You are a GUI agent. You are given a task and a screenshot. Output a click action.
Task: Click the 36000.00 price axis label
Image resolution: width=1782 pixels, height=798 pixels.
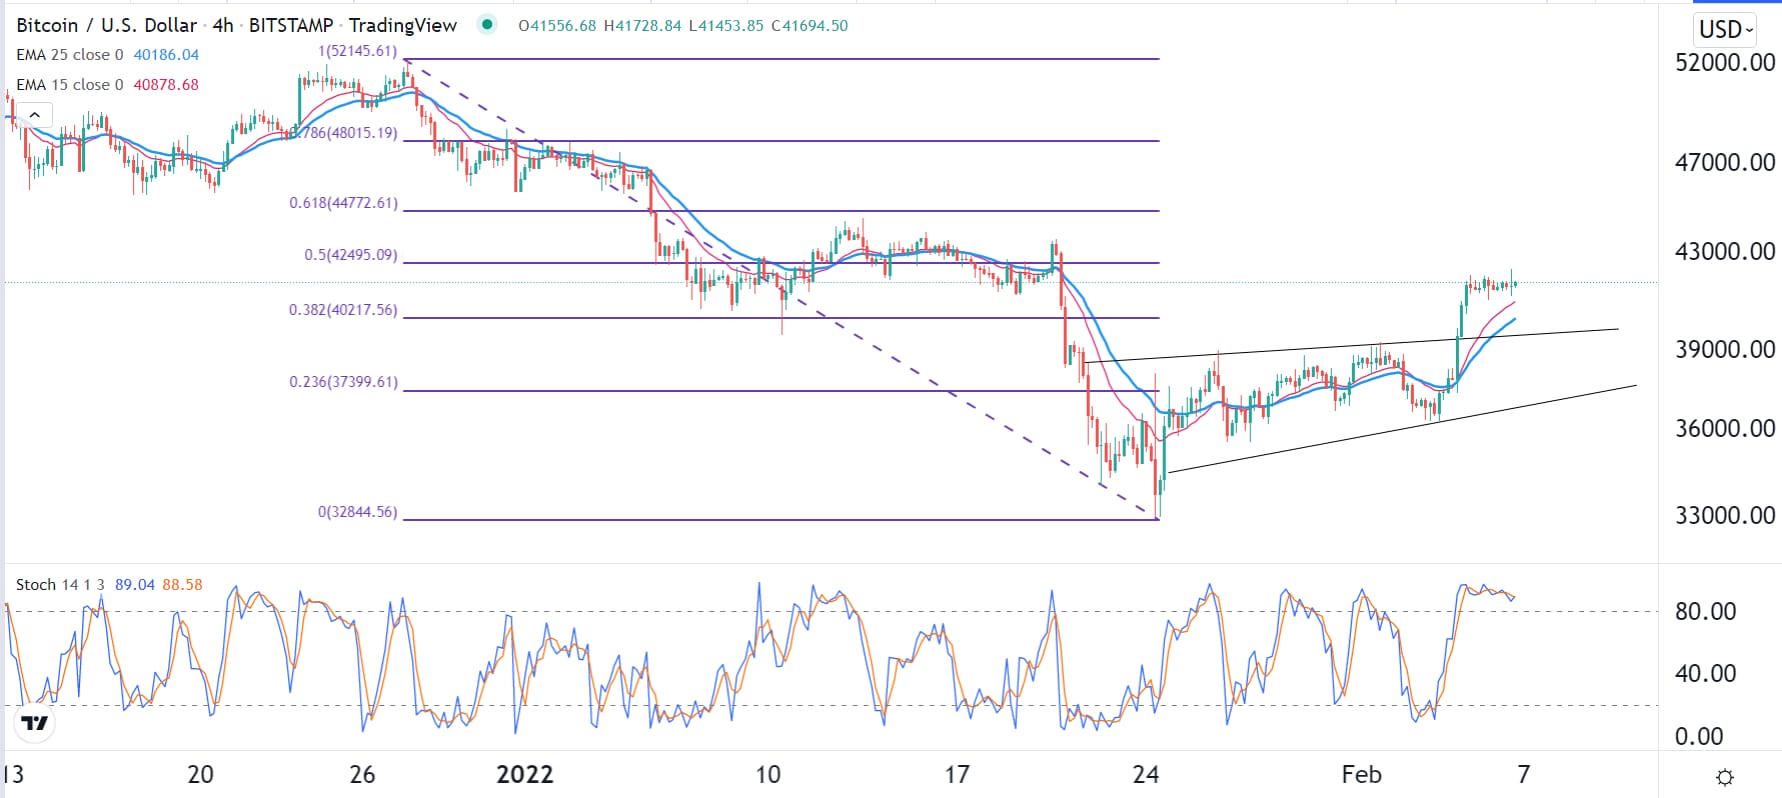click(1725, 428)
